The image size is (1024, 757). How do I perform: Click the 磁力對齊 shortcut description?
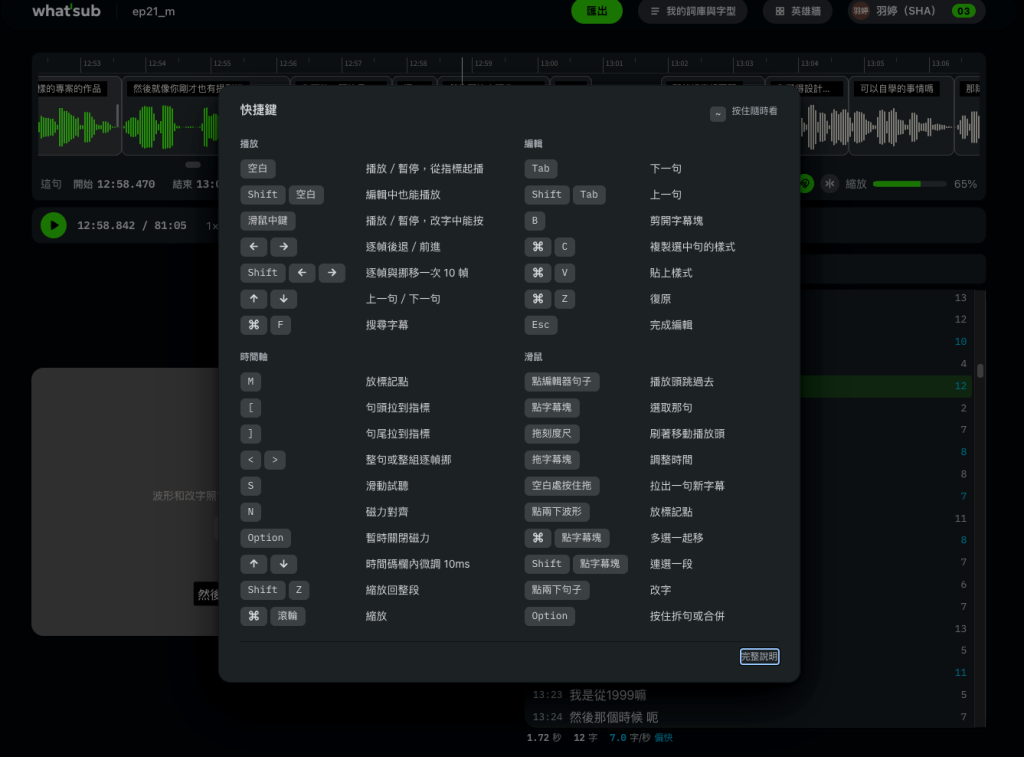(387, 512)
